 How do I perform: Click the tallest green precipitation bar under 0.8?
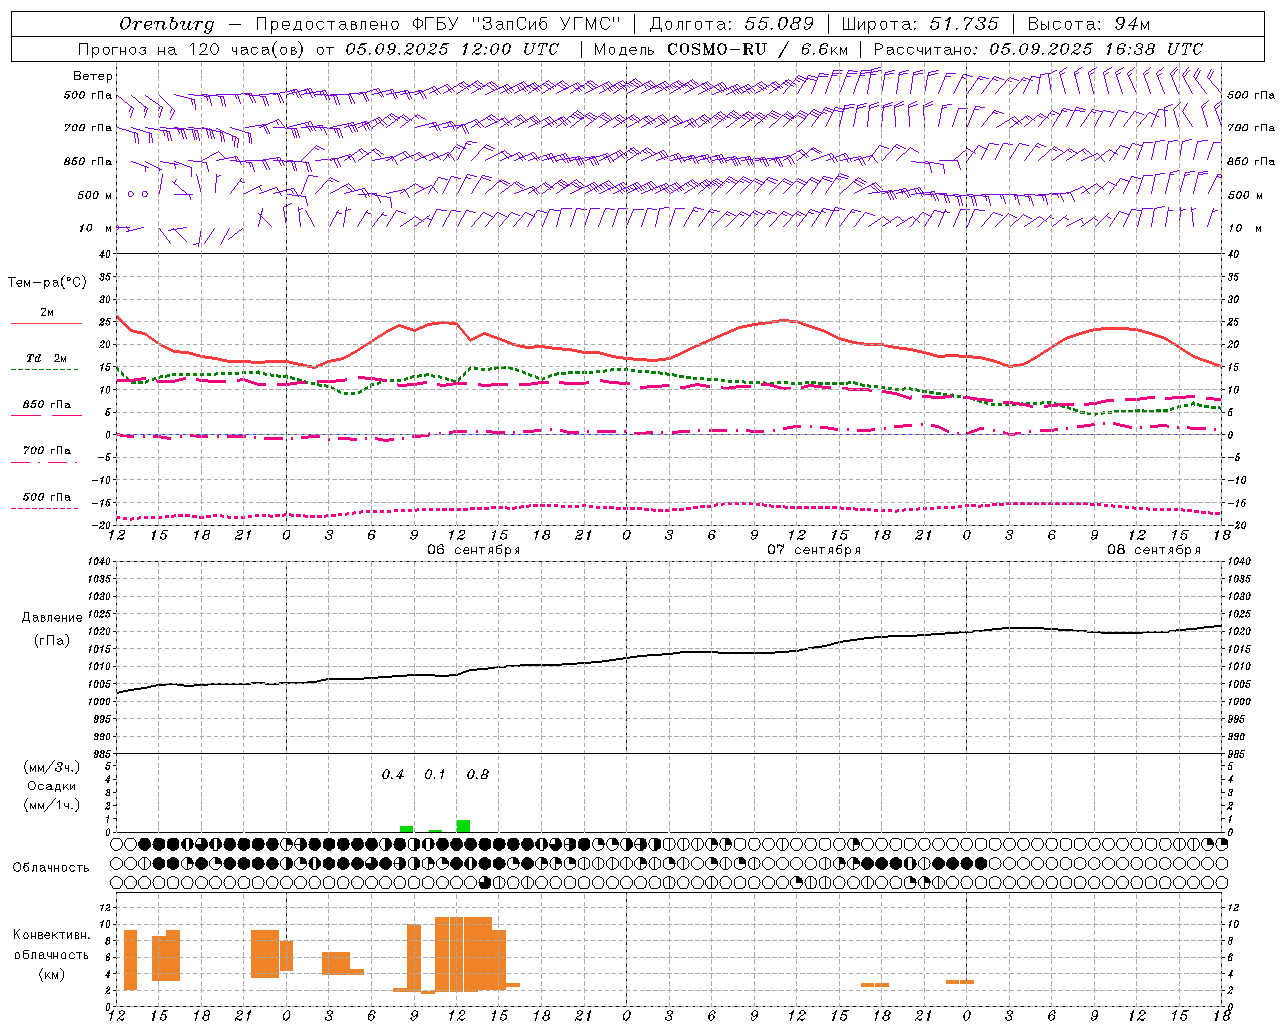(463, 826)
